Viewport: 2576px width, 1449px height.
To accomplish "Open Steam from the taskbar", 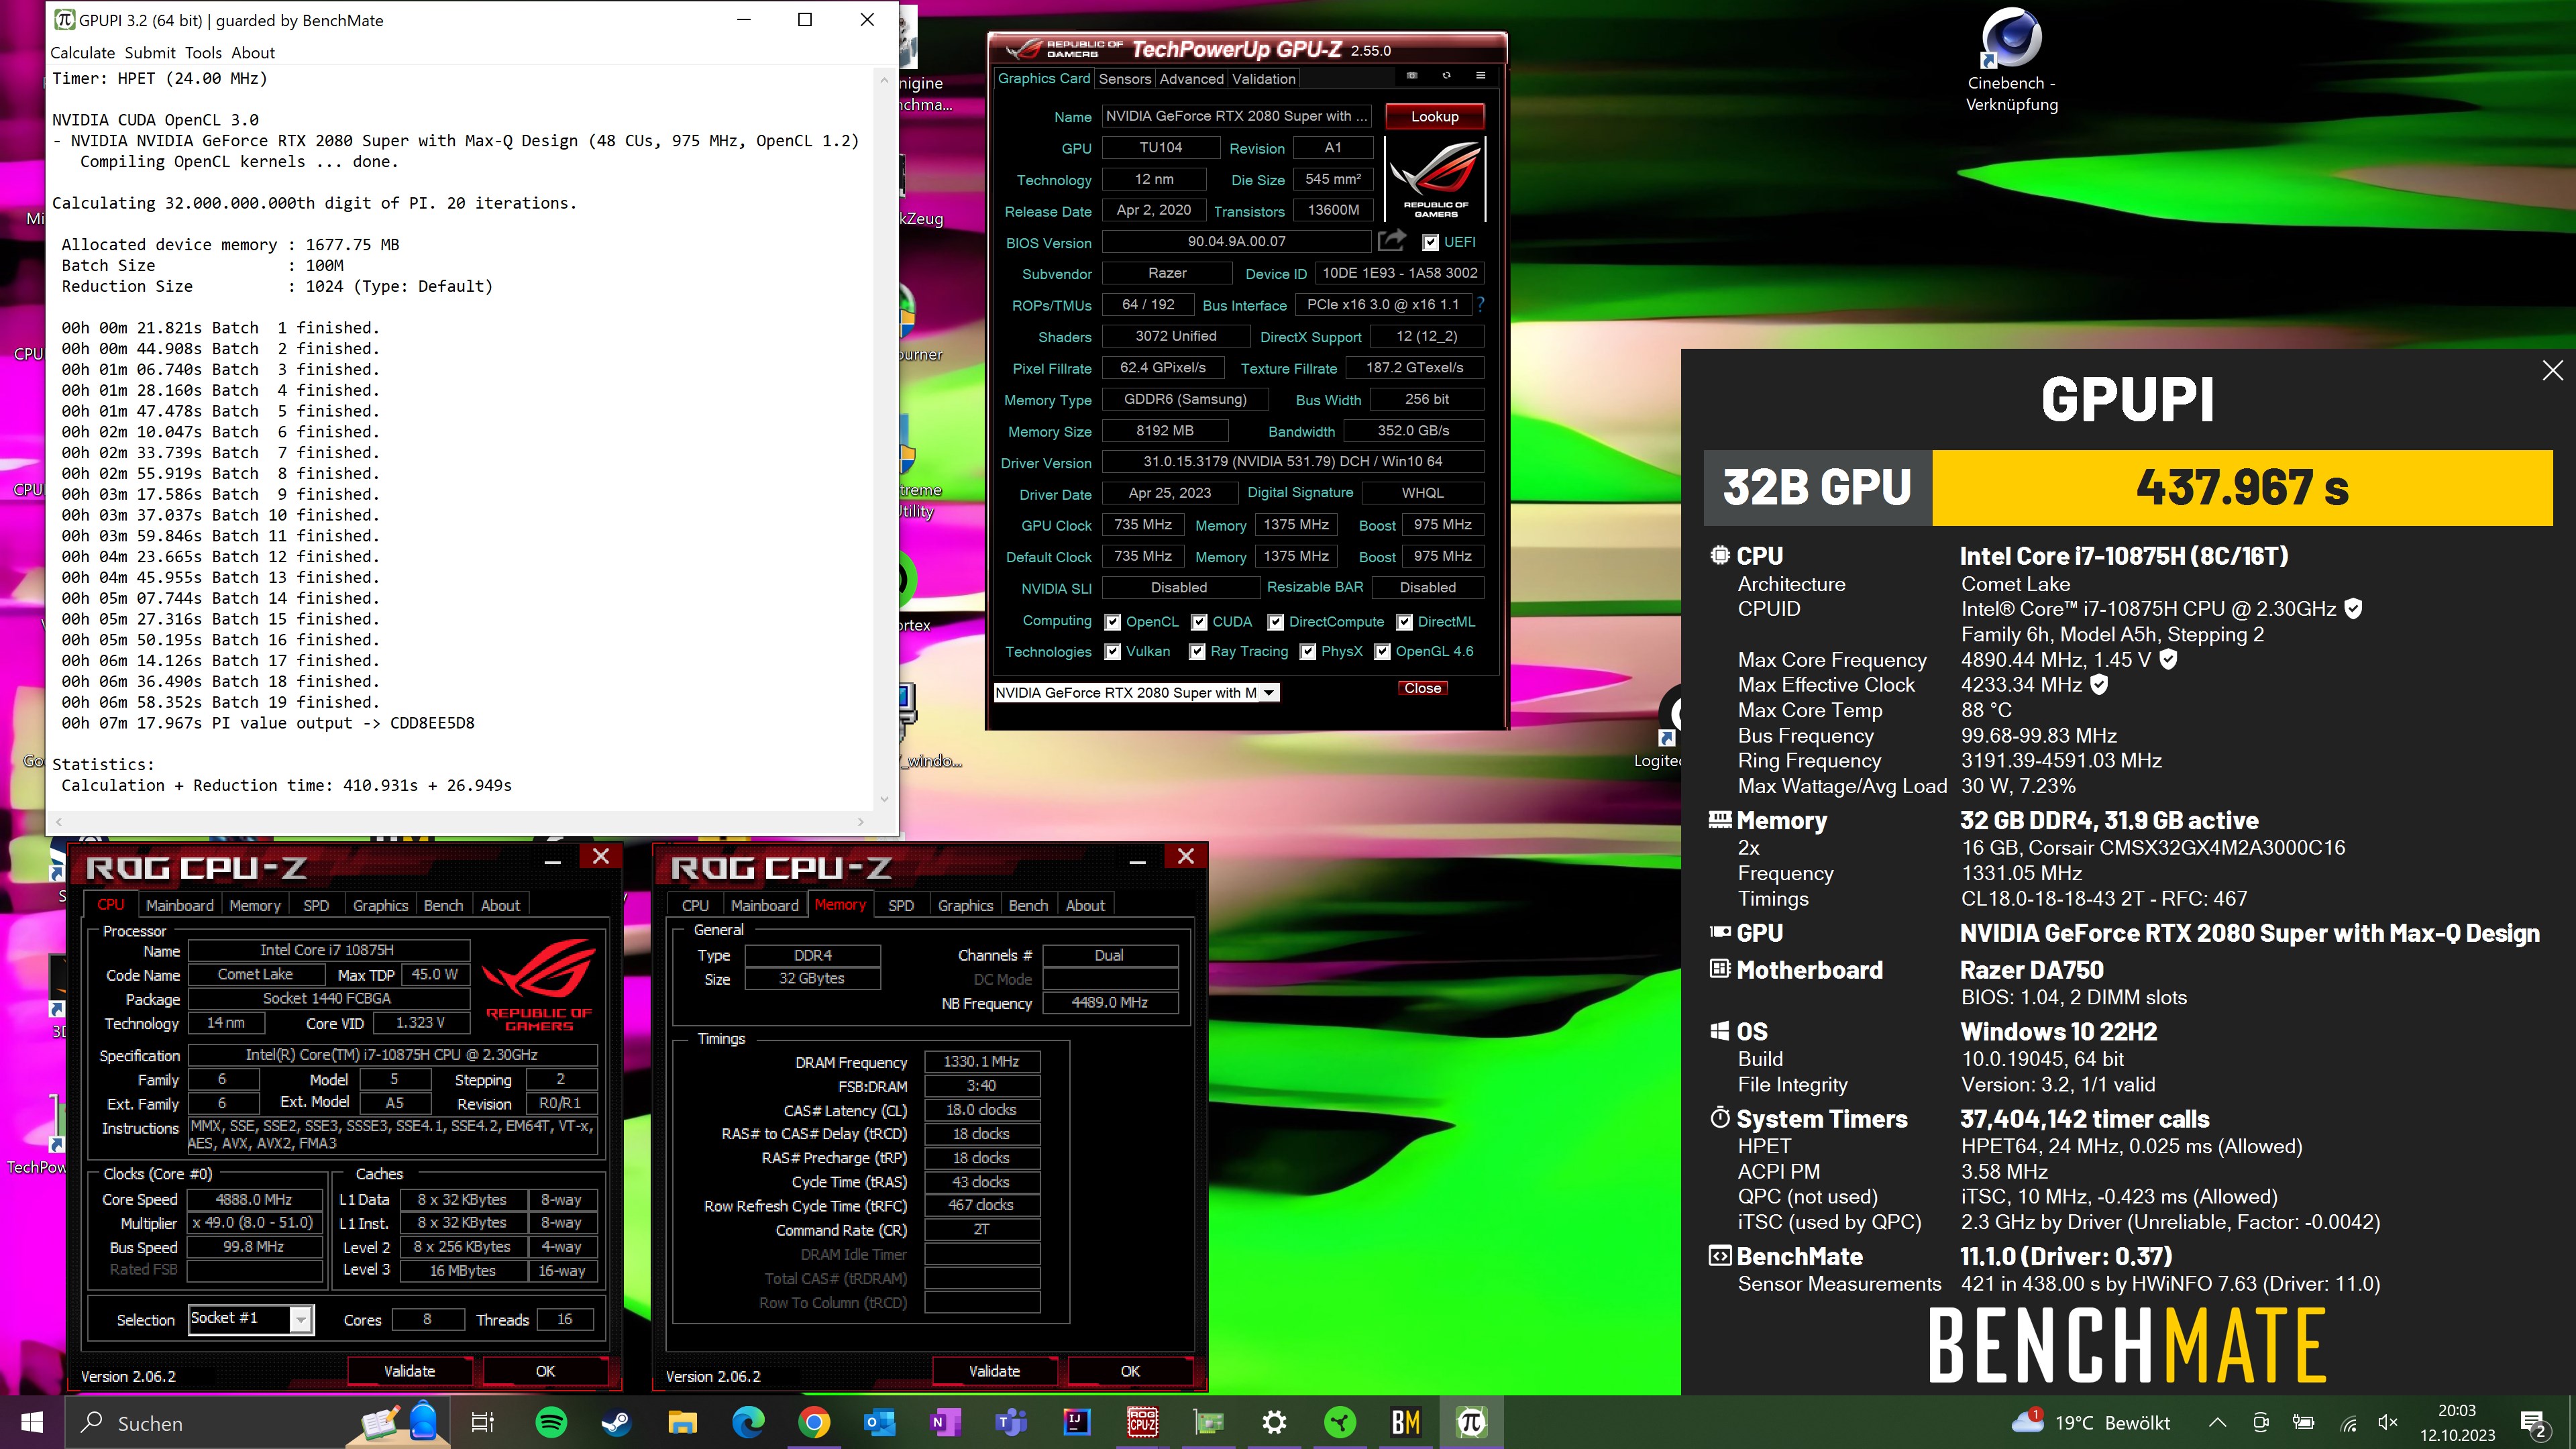I will pos(616,1422).
